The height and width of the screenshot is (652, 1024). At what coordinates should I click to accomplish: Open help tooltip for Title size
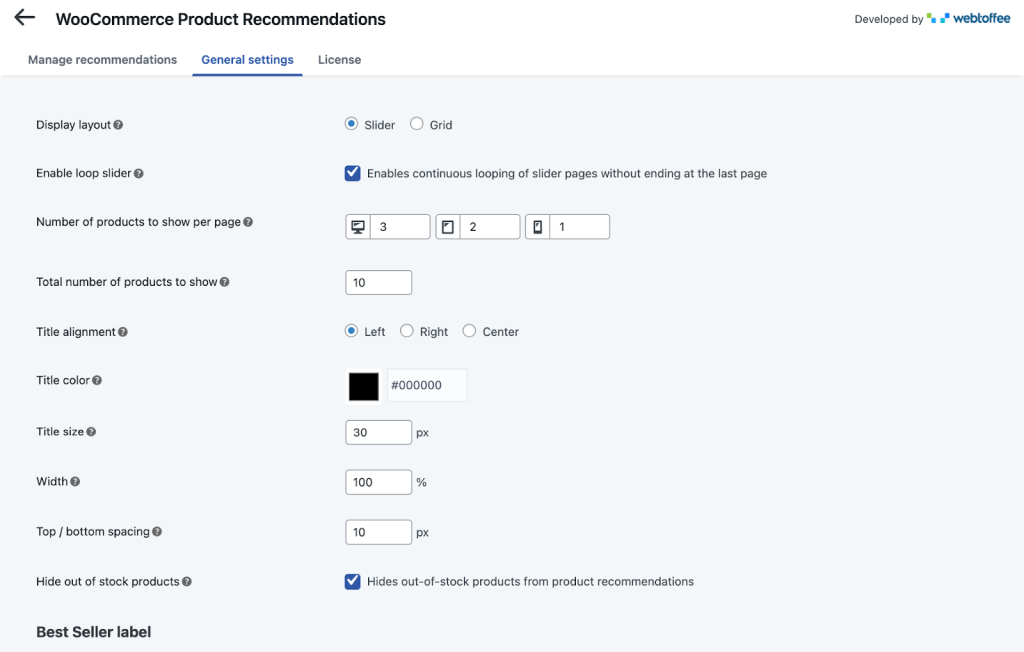pos(91,432)
